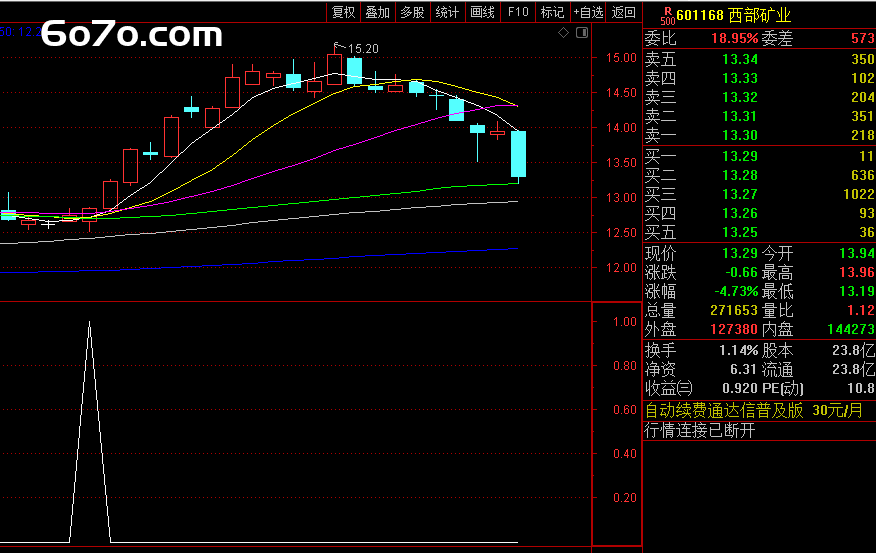Click the diamond marker icon above chart

(x=563, y=33)
